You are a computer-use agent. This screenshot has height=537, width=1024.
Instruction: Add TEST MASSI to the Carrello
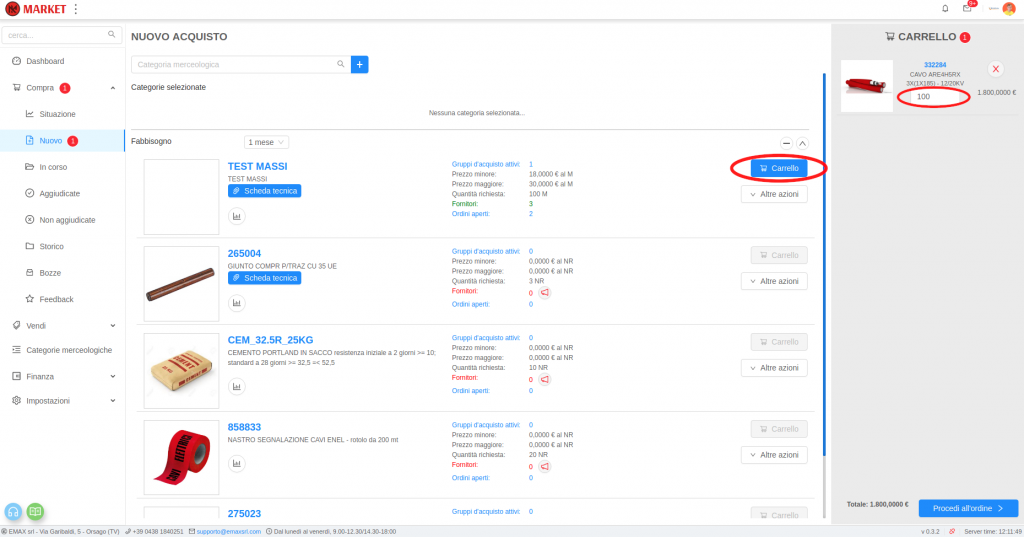[778, 168]
